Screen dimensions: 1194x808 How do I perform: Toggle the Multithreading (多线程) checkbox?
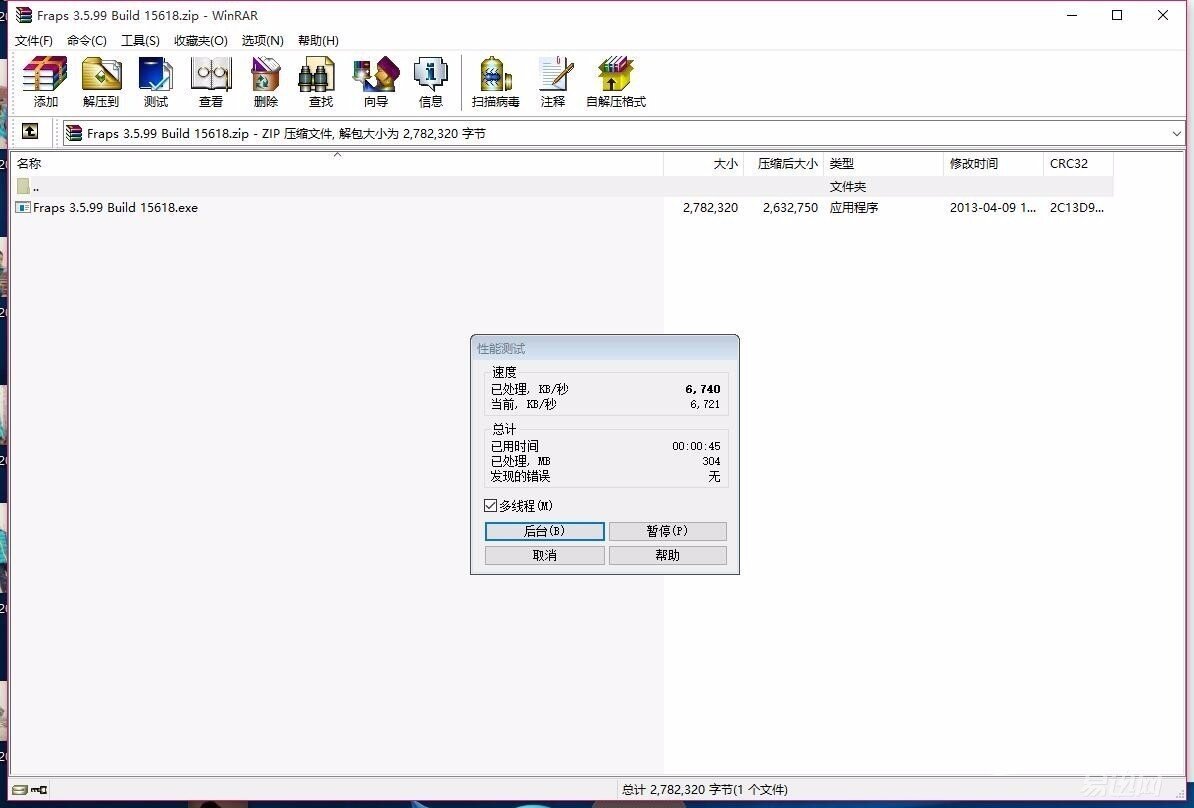(x=490, y=506)
